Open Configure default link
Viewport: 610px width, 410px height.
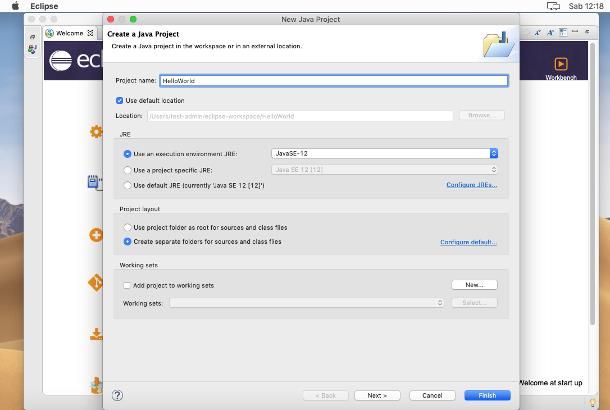(468, 242)
